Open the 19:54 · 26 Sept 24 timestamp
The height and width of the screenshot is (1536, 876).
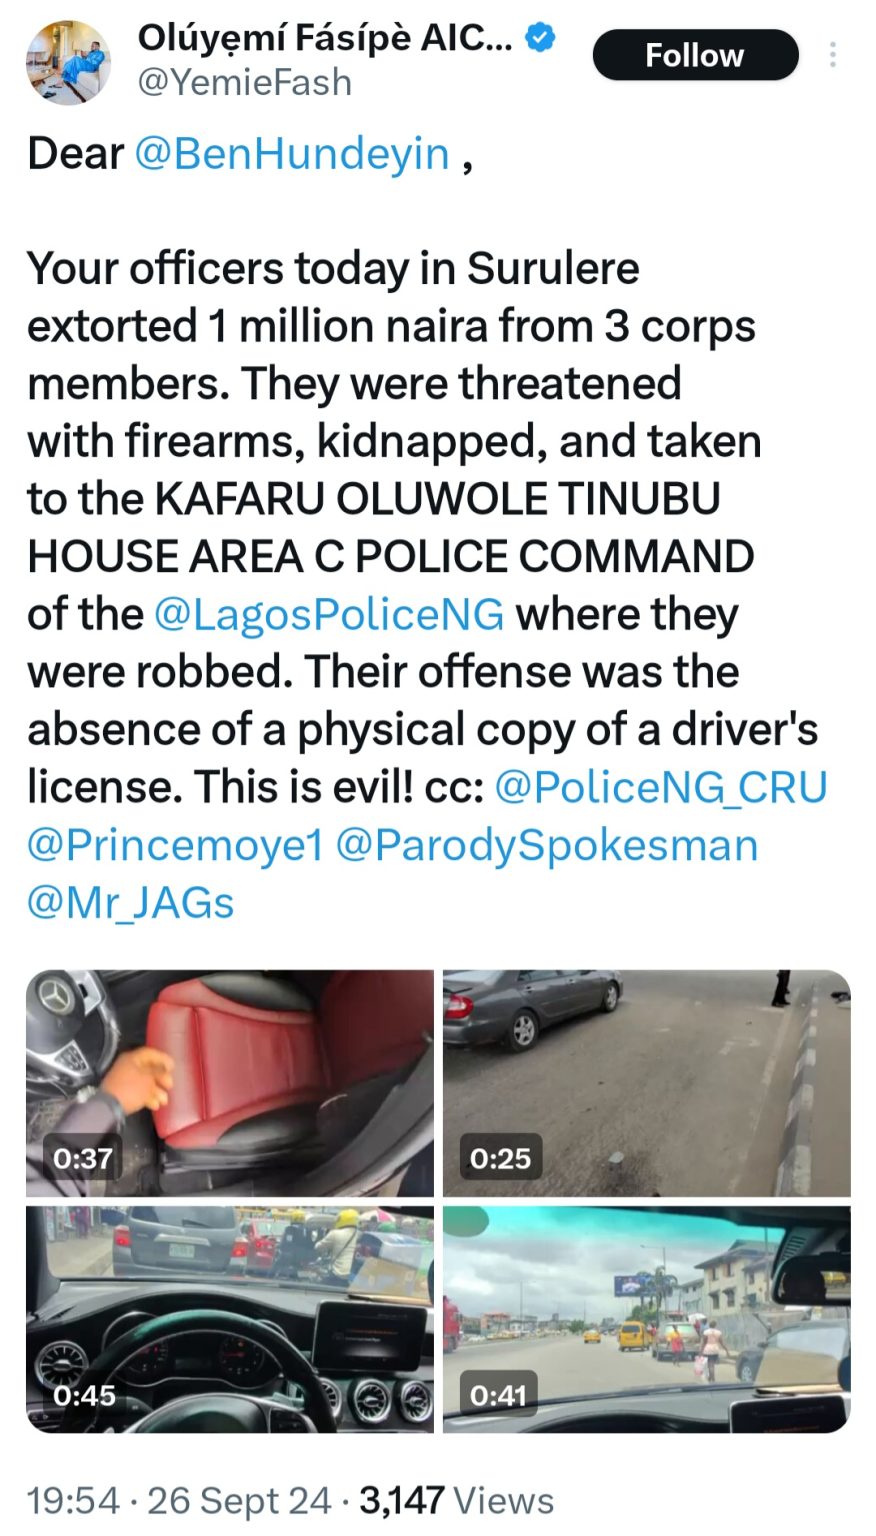pos(179,1500)
